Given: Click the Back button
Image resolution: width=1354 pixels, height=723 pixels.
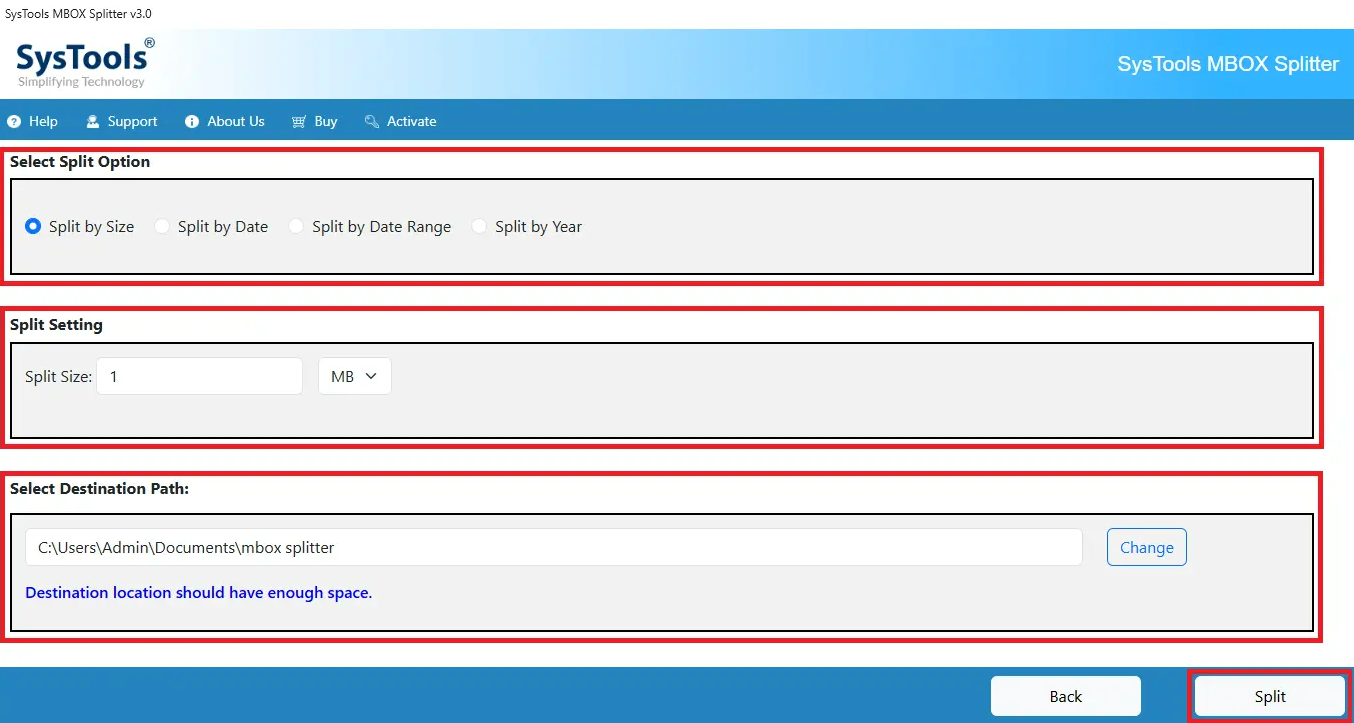Looking at the screenshot, I should pos(1066,696).
